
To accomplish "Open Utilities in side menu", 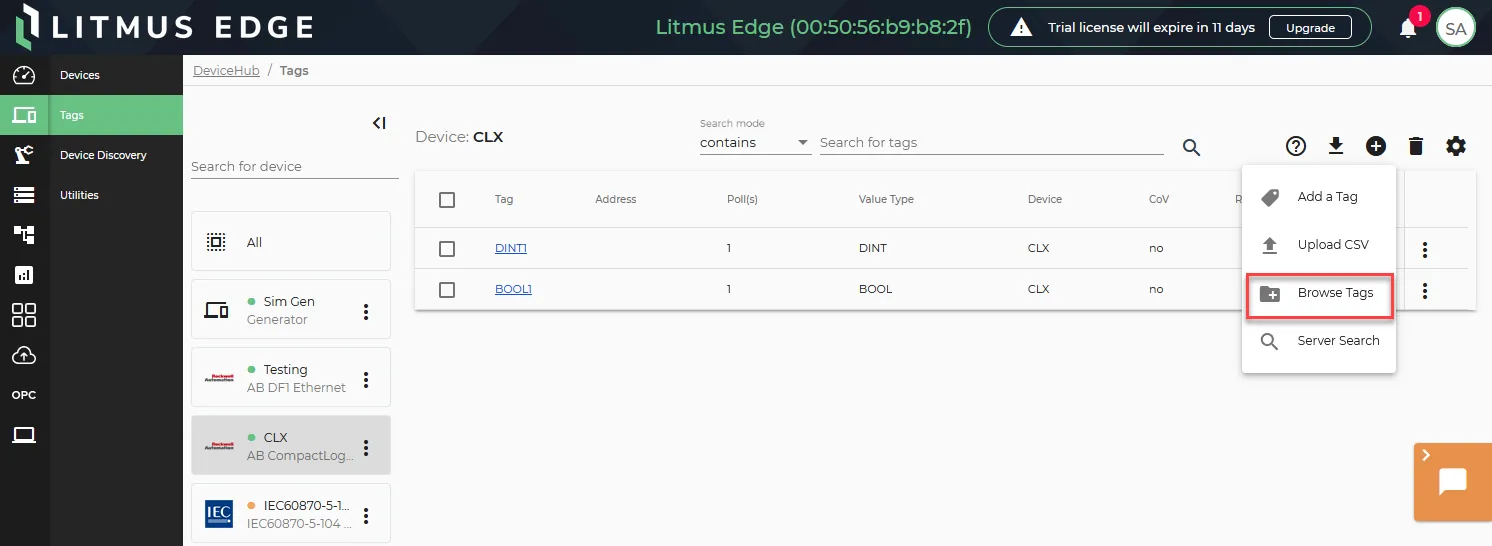I will coord(116,195).
